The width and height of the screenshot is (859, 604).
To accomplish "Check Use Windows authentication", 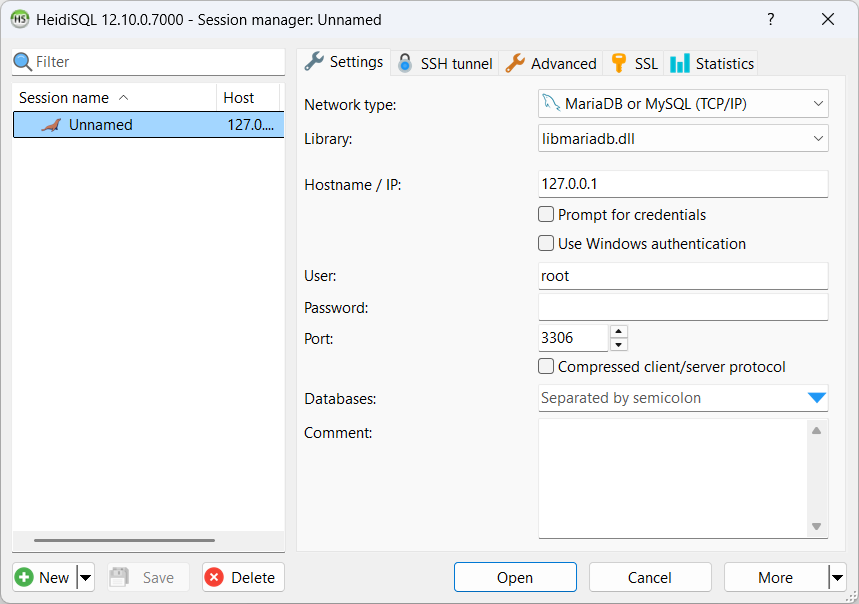I will pos(546,243).
